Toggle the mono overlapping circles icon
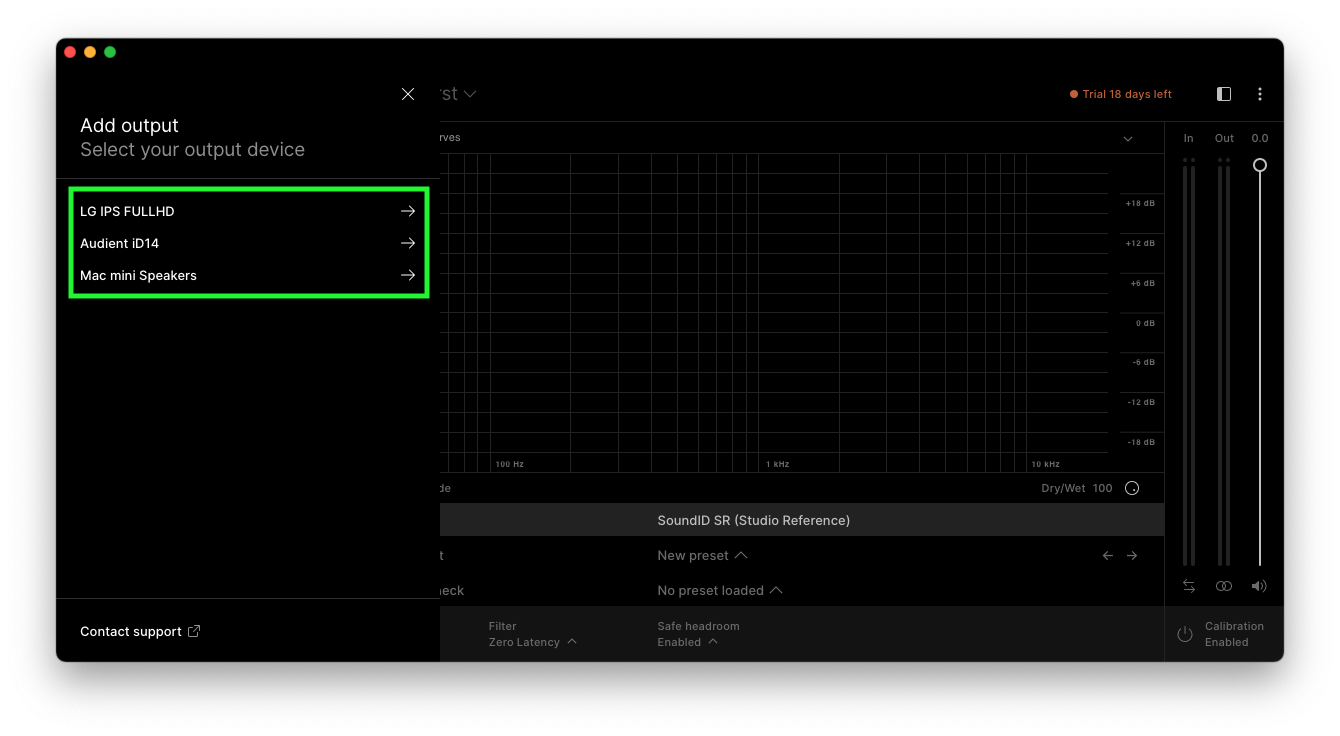 [x=1224, y=586]
